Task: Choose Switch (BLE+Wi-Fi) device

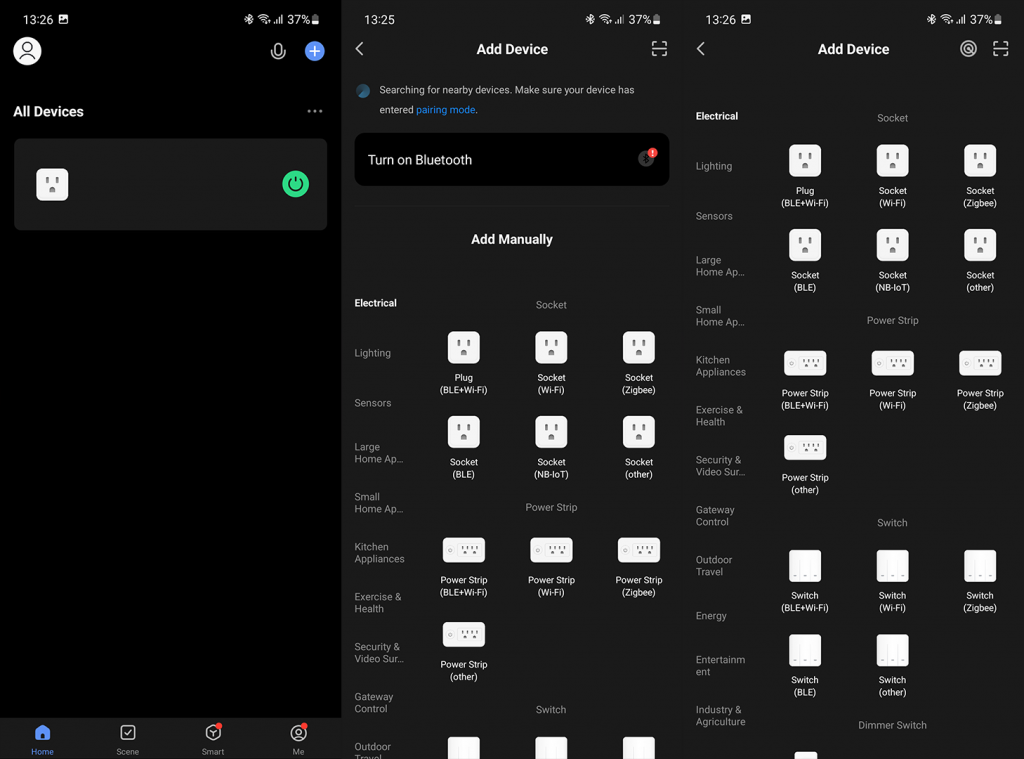Action: (x=805, y=581)
